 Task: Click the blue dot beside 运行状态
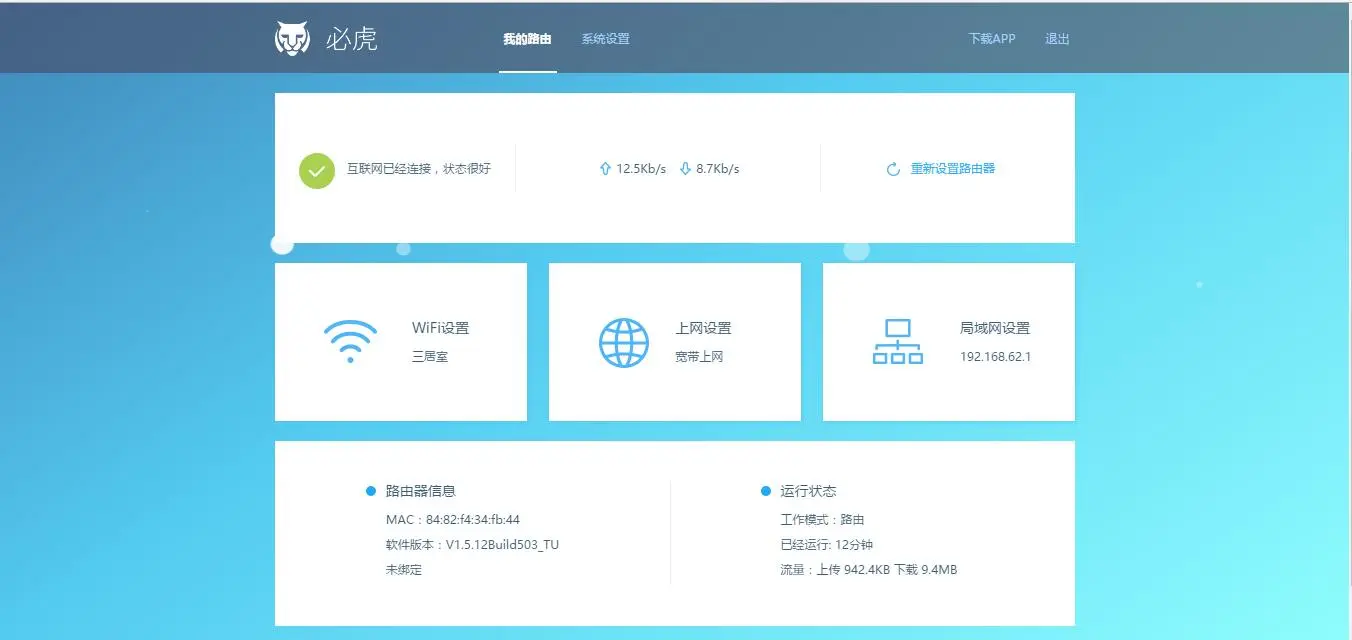[x=766, y=491]
